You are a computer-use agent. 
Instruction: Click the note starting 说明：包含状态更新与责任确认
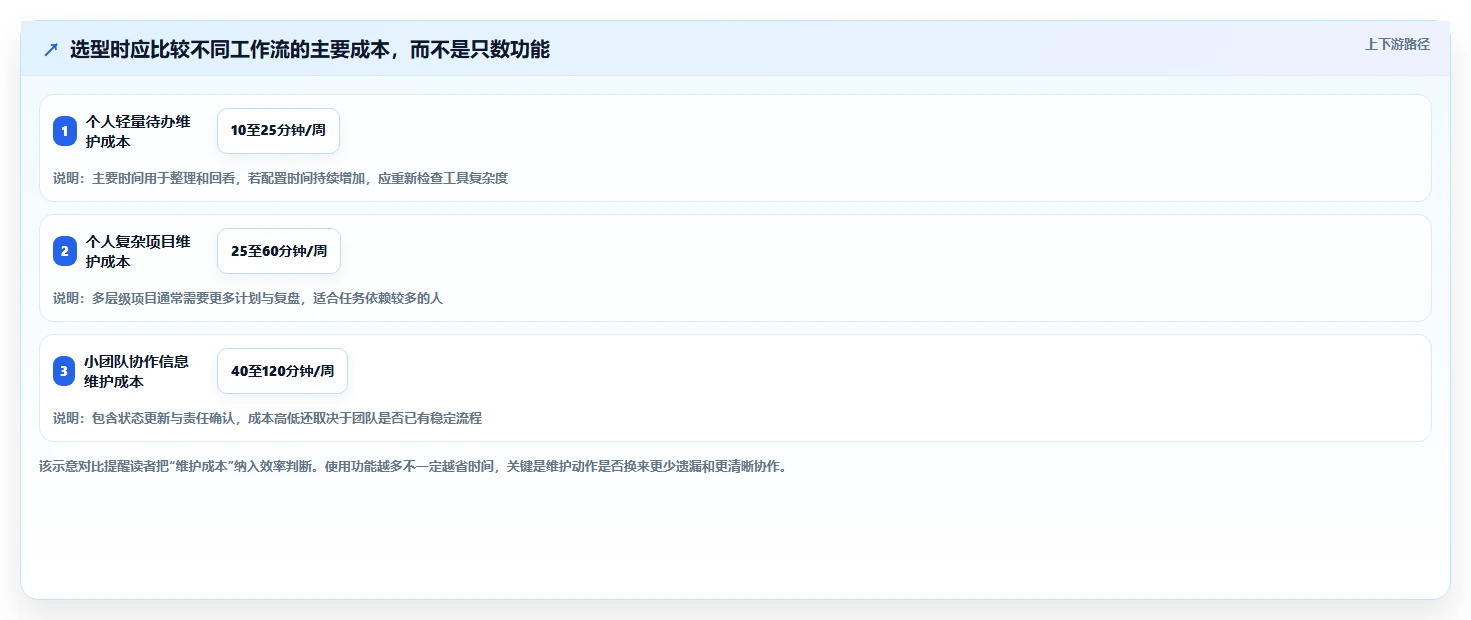268,418
